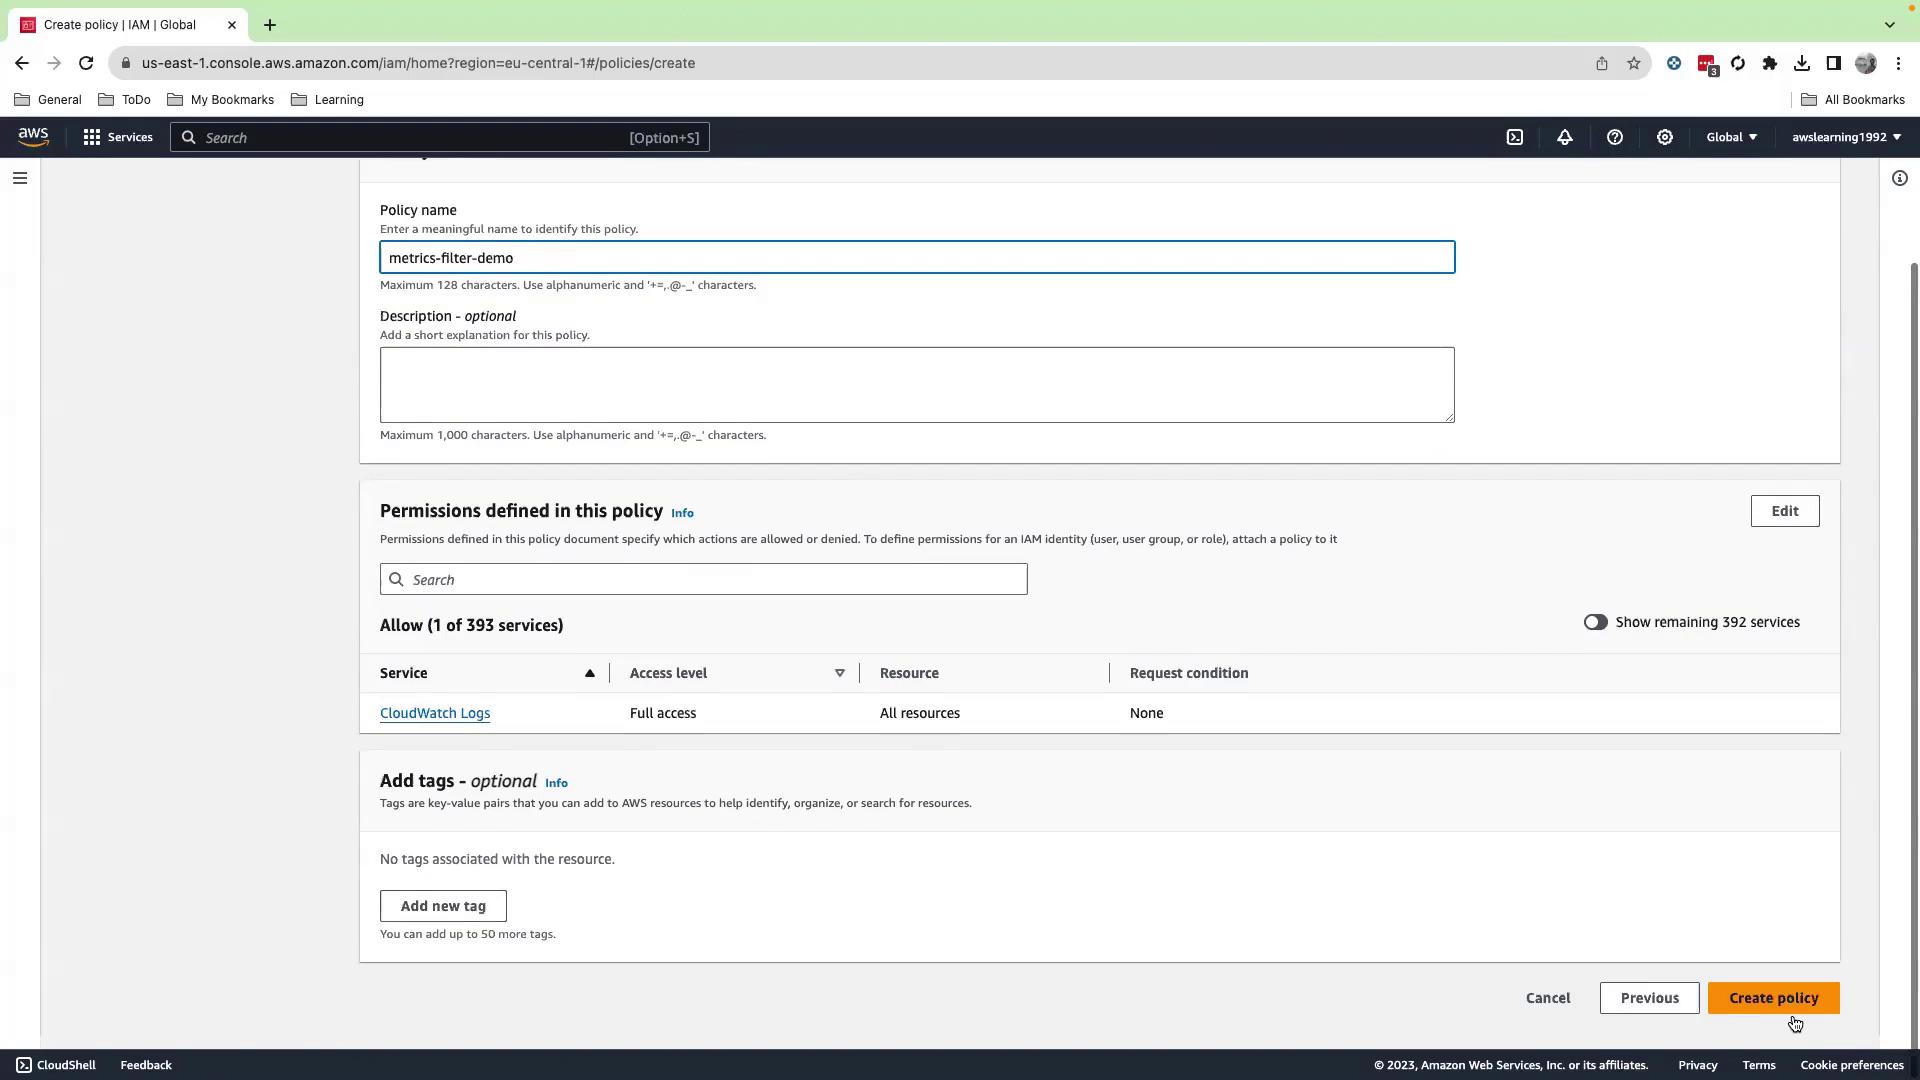Open the awslearning1992 account dropdown
The image size is (1920, 1080).
(1846, 138)
